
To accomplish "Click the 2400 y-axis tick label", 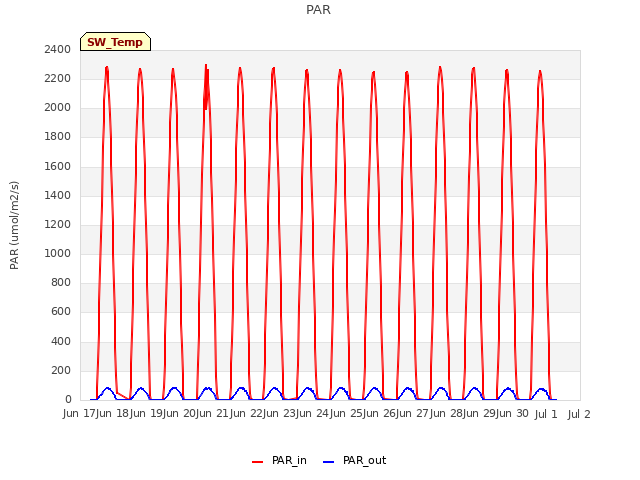I will pyautogui.click(x=58, y=49).
